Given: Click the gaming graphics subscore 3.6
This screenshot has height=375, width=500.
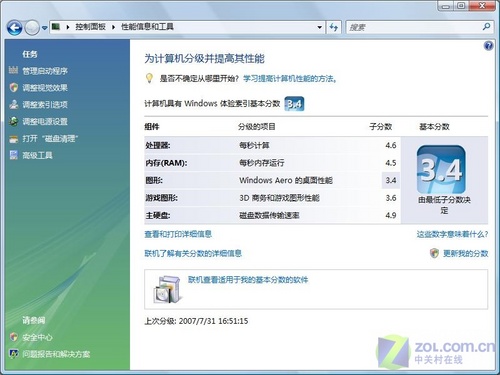Looking at the screenshot, I should pos(391,198).
